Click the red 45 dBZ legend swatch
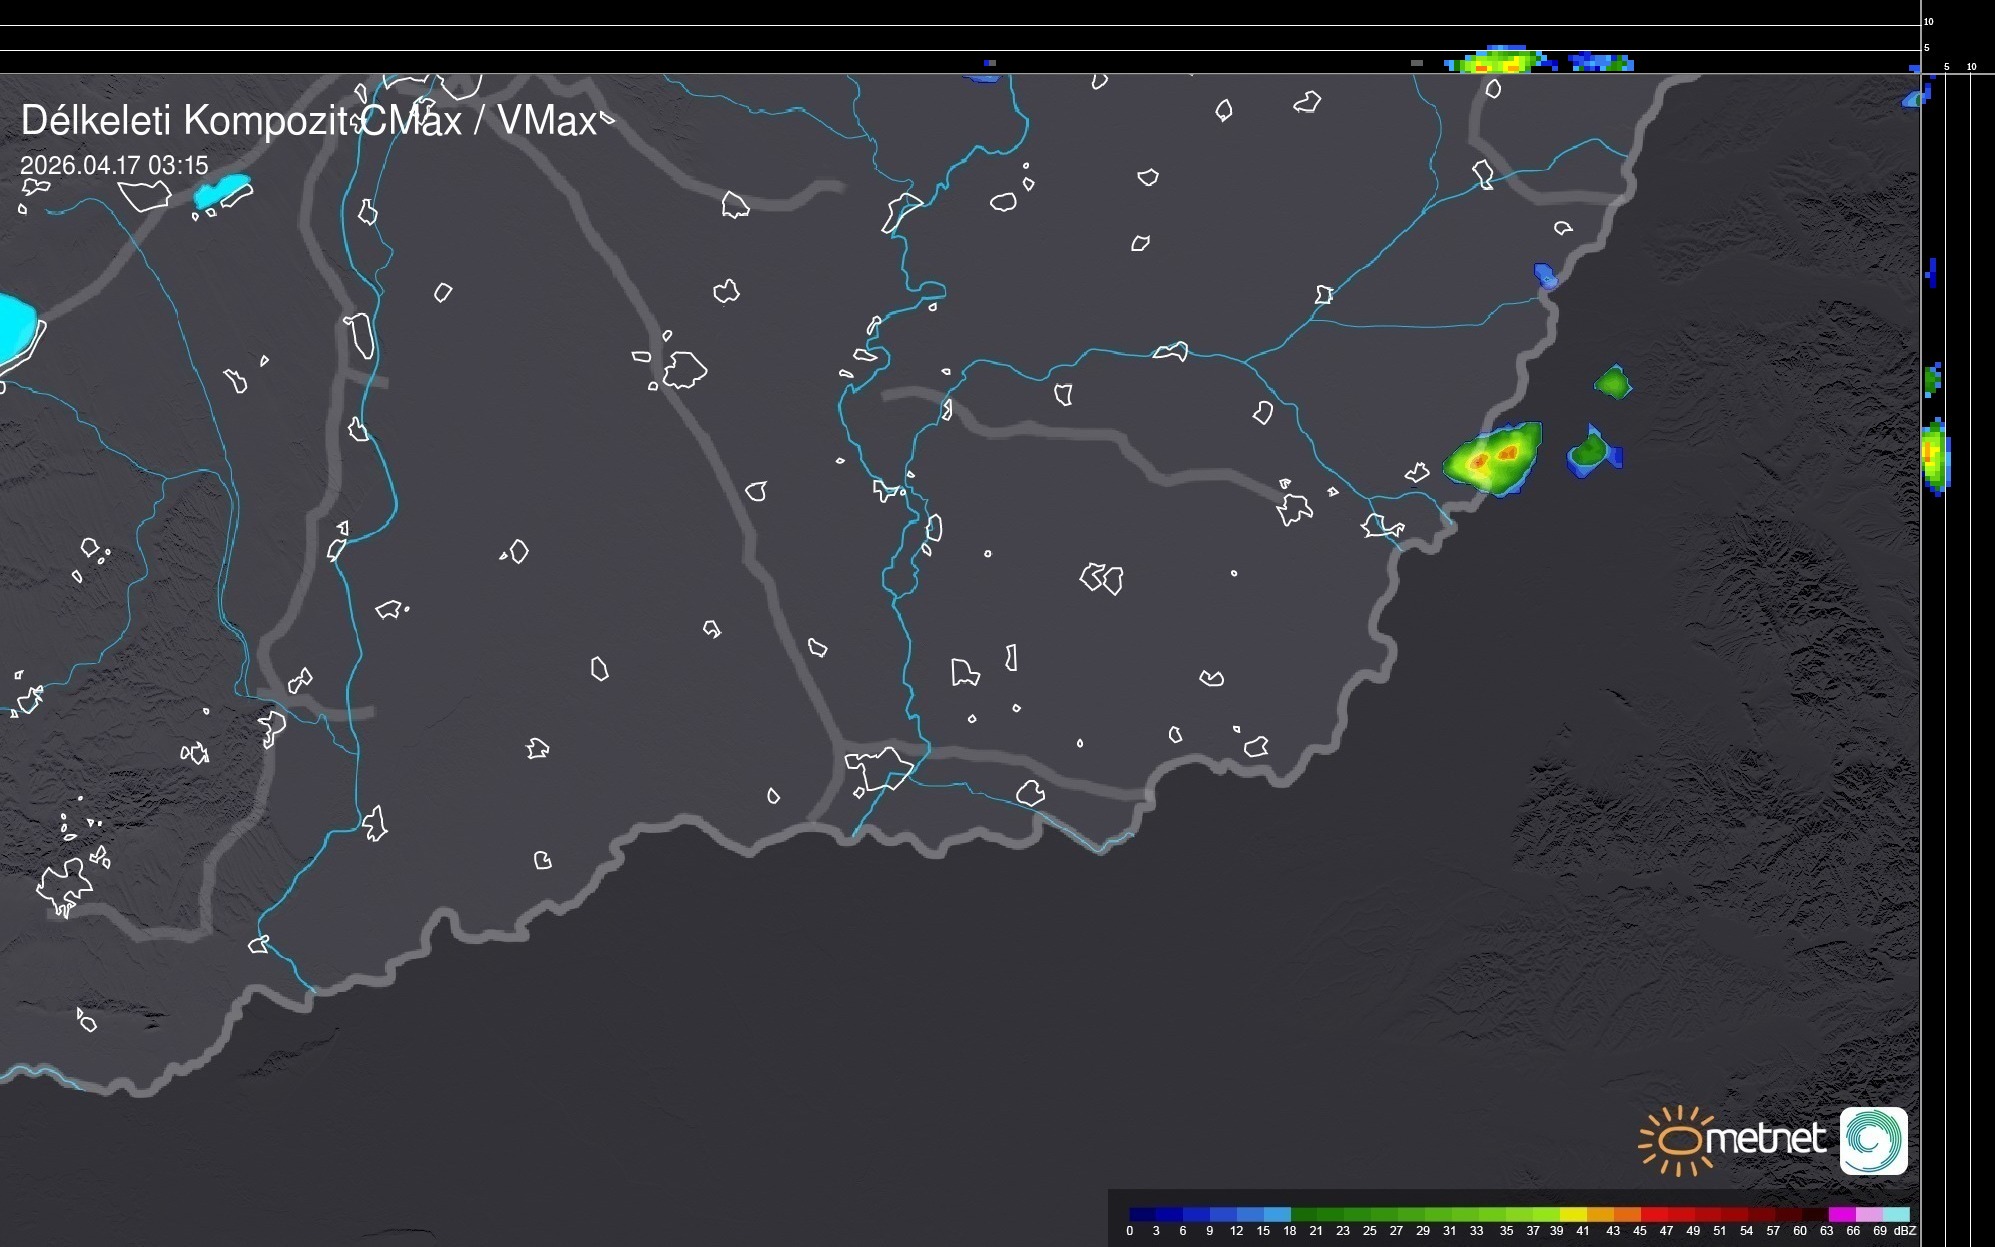1995x1247 pixels. tap(1653, 1214)
